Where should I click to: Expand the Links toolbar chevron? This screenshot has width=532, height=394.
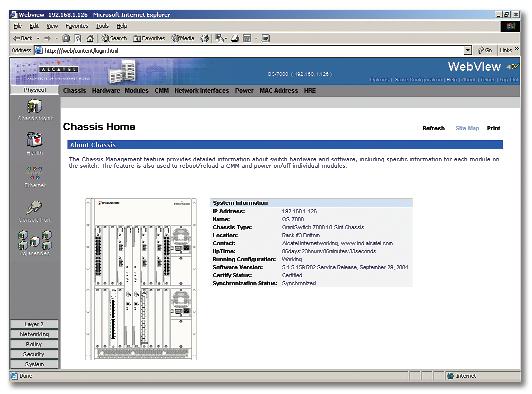point(517,49)
